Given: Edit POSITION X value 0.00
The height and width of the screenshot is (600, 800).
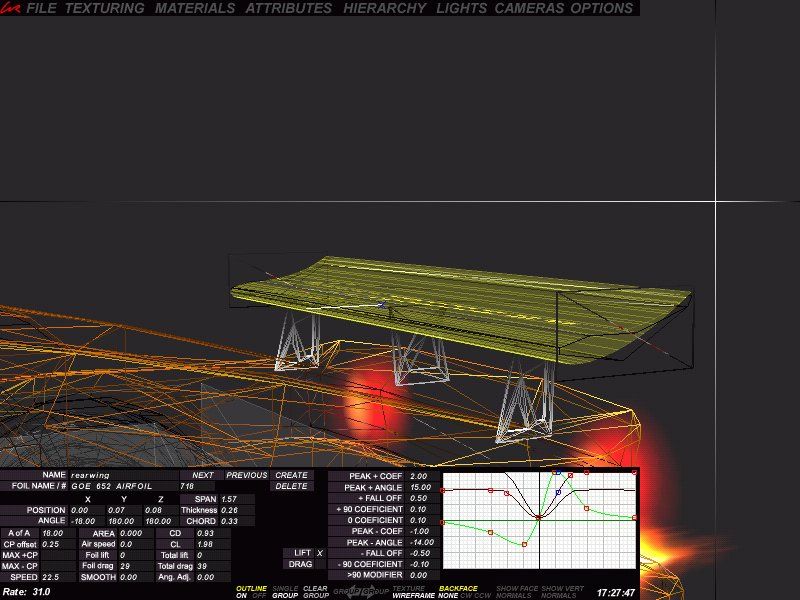Looking at the screenshot, I should [87, 510].
